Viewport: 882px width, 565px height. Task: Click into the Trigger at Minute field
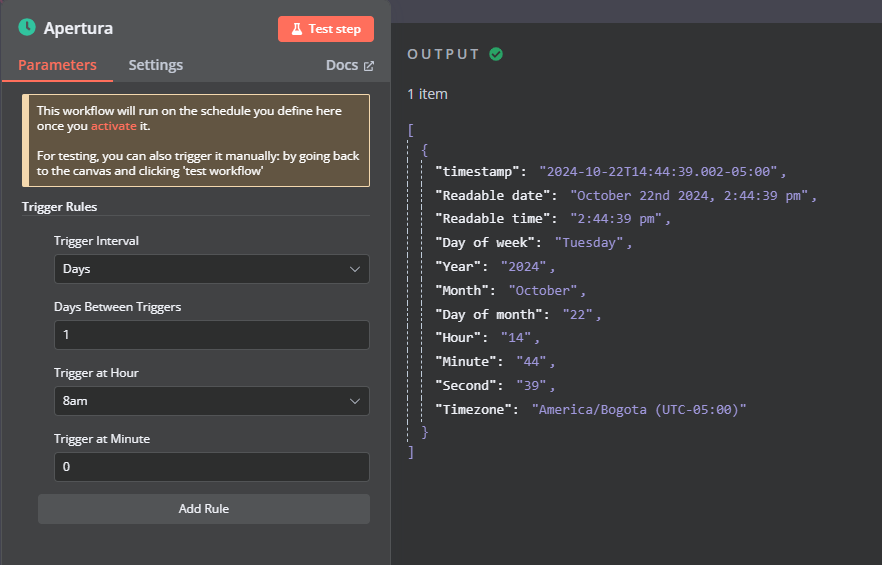211,467
